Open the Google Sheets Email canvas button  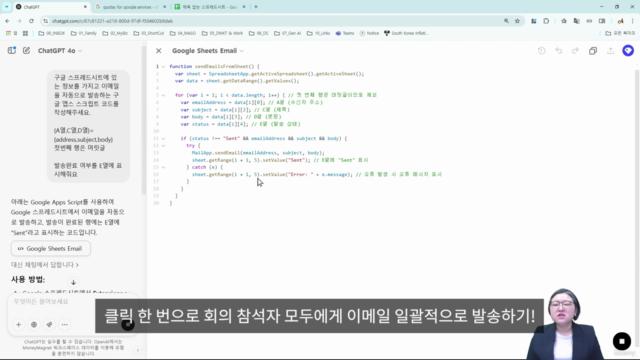tap(51, 249)
